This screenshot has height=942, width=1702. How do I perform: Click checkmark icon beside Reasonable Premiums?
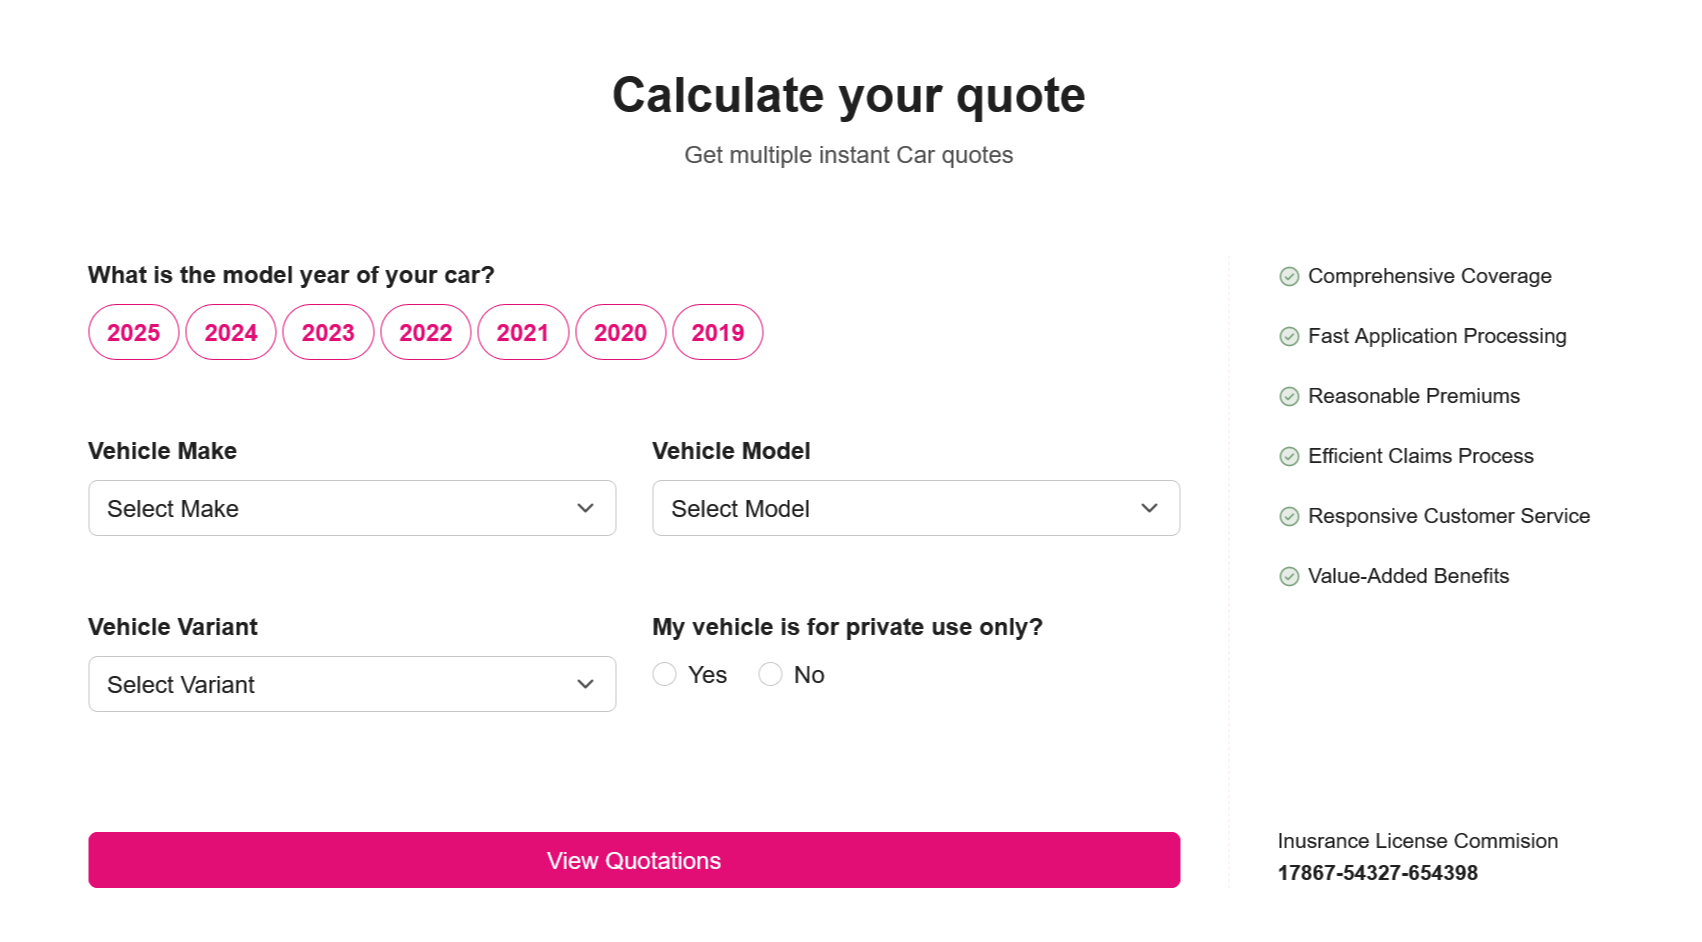[1289, 397]
